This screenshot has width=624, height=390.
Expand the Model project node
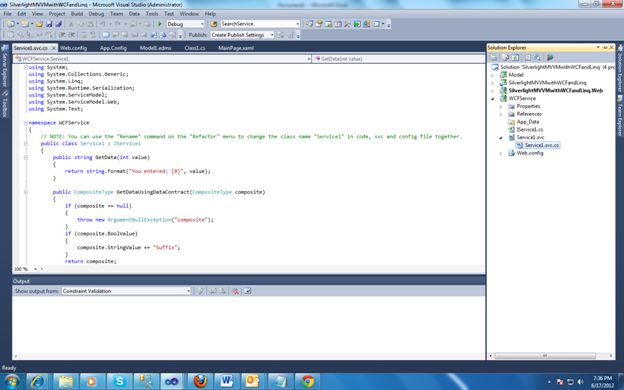click(x=493, y=75)
